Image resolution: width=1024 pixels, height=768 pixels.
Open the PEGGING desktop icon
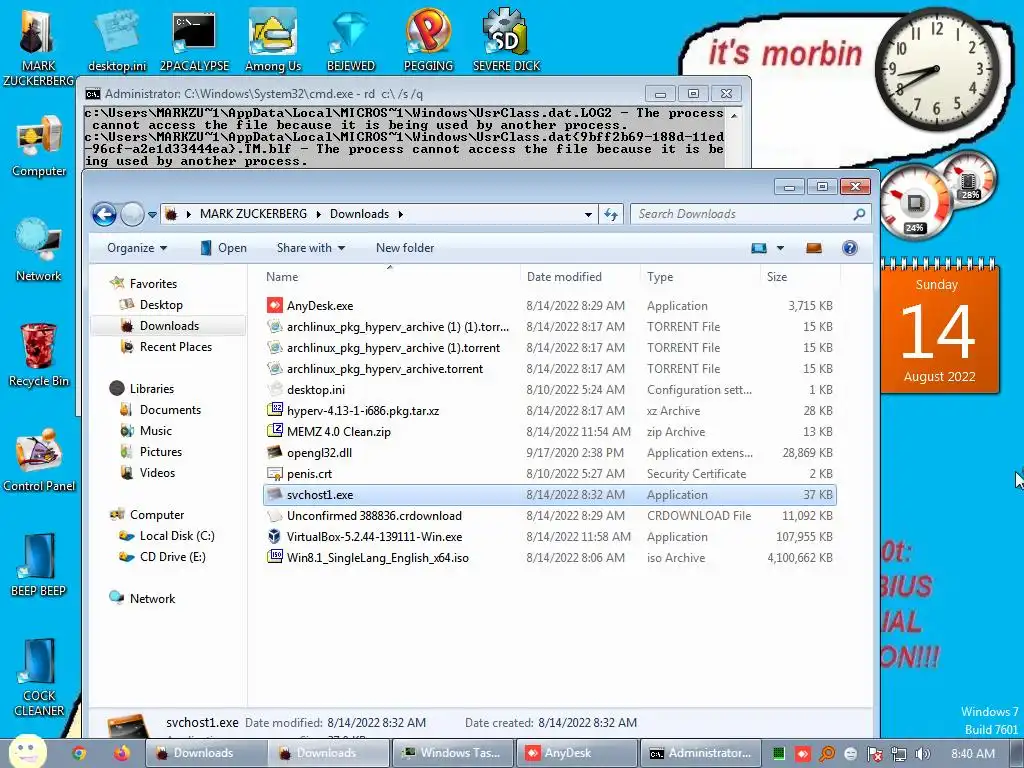(x=428, y=42)
